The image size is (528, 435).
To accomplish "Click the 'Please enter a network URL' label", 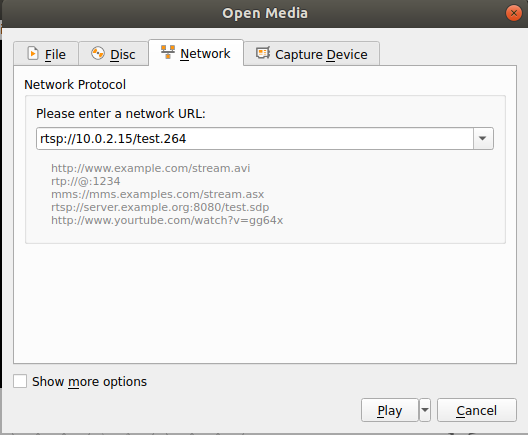I will pyautogui.click(x=121, y=113).
